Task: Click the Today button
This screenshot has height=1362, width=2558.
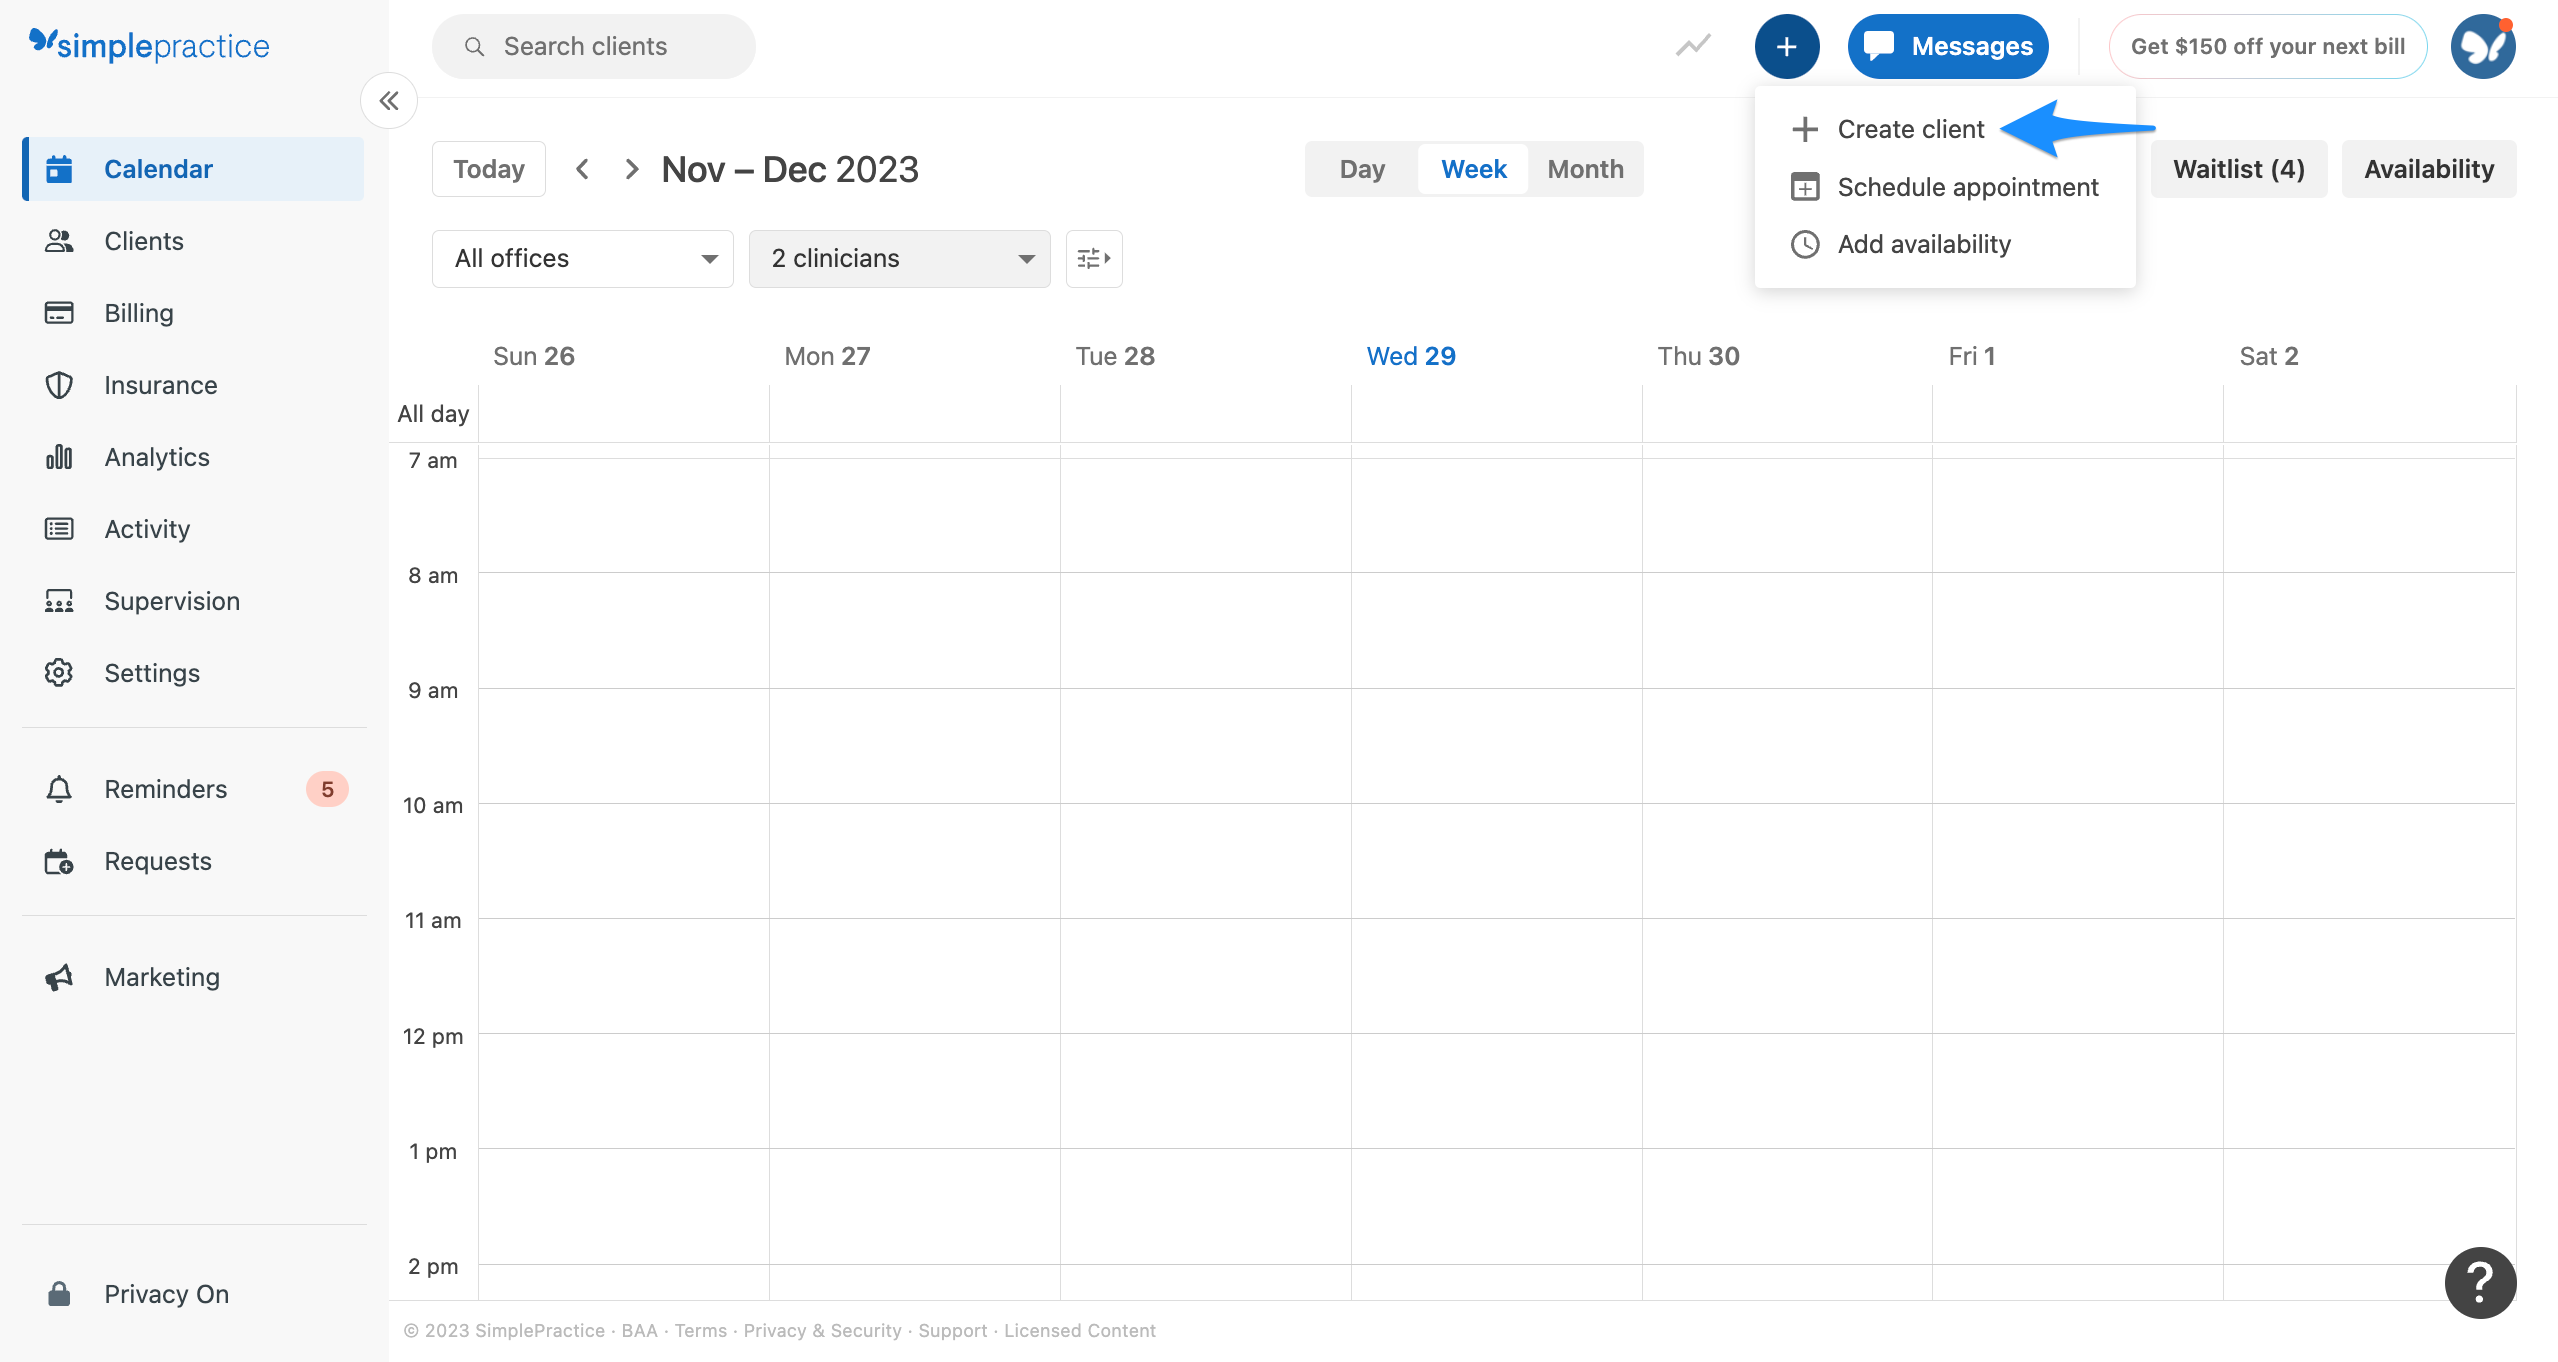Action: [x=489, y=169]
